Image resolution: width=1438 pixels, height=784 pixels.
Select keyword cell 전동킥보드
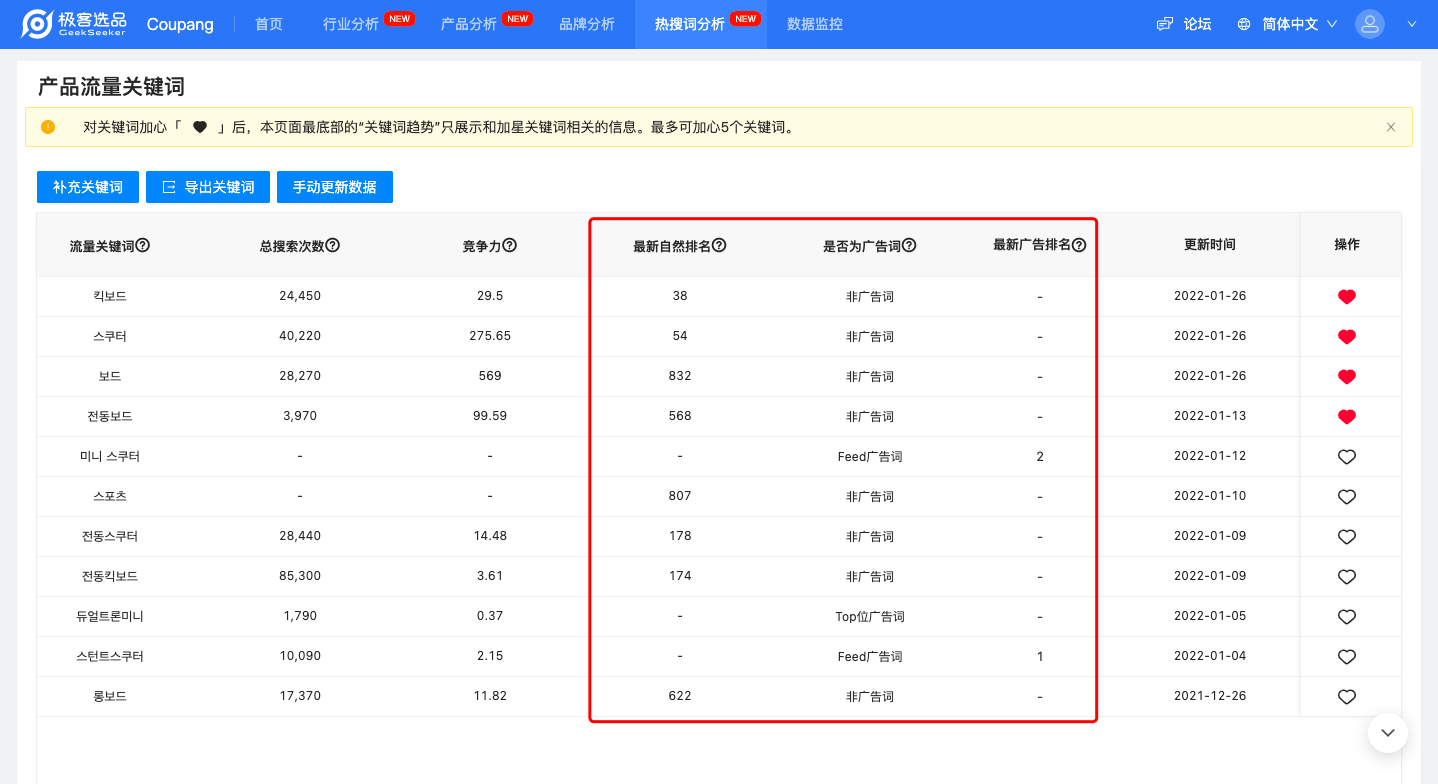(110, 577)
